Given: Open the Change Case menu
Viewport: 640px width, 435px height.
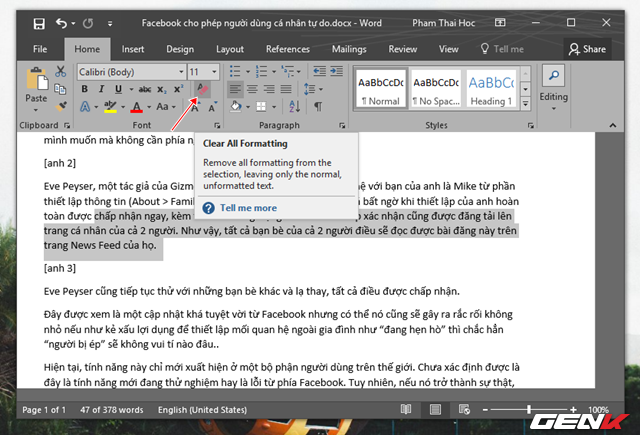Looking at the screenshot, I should tap(165, 107).
